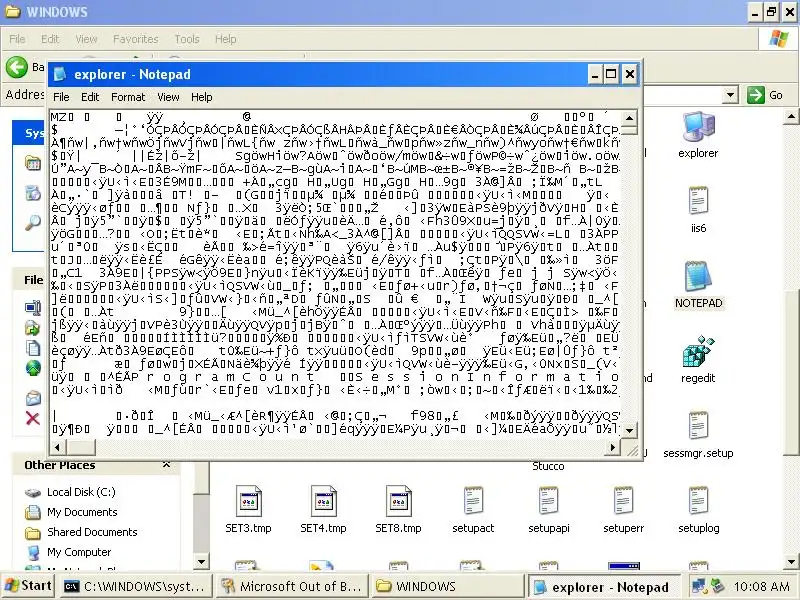Click Notepad horizontal scrollbar right arrow
Screen dimensions: 800x600
[x=613, y=447]
